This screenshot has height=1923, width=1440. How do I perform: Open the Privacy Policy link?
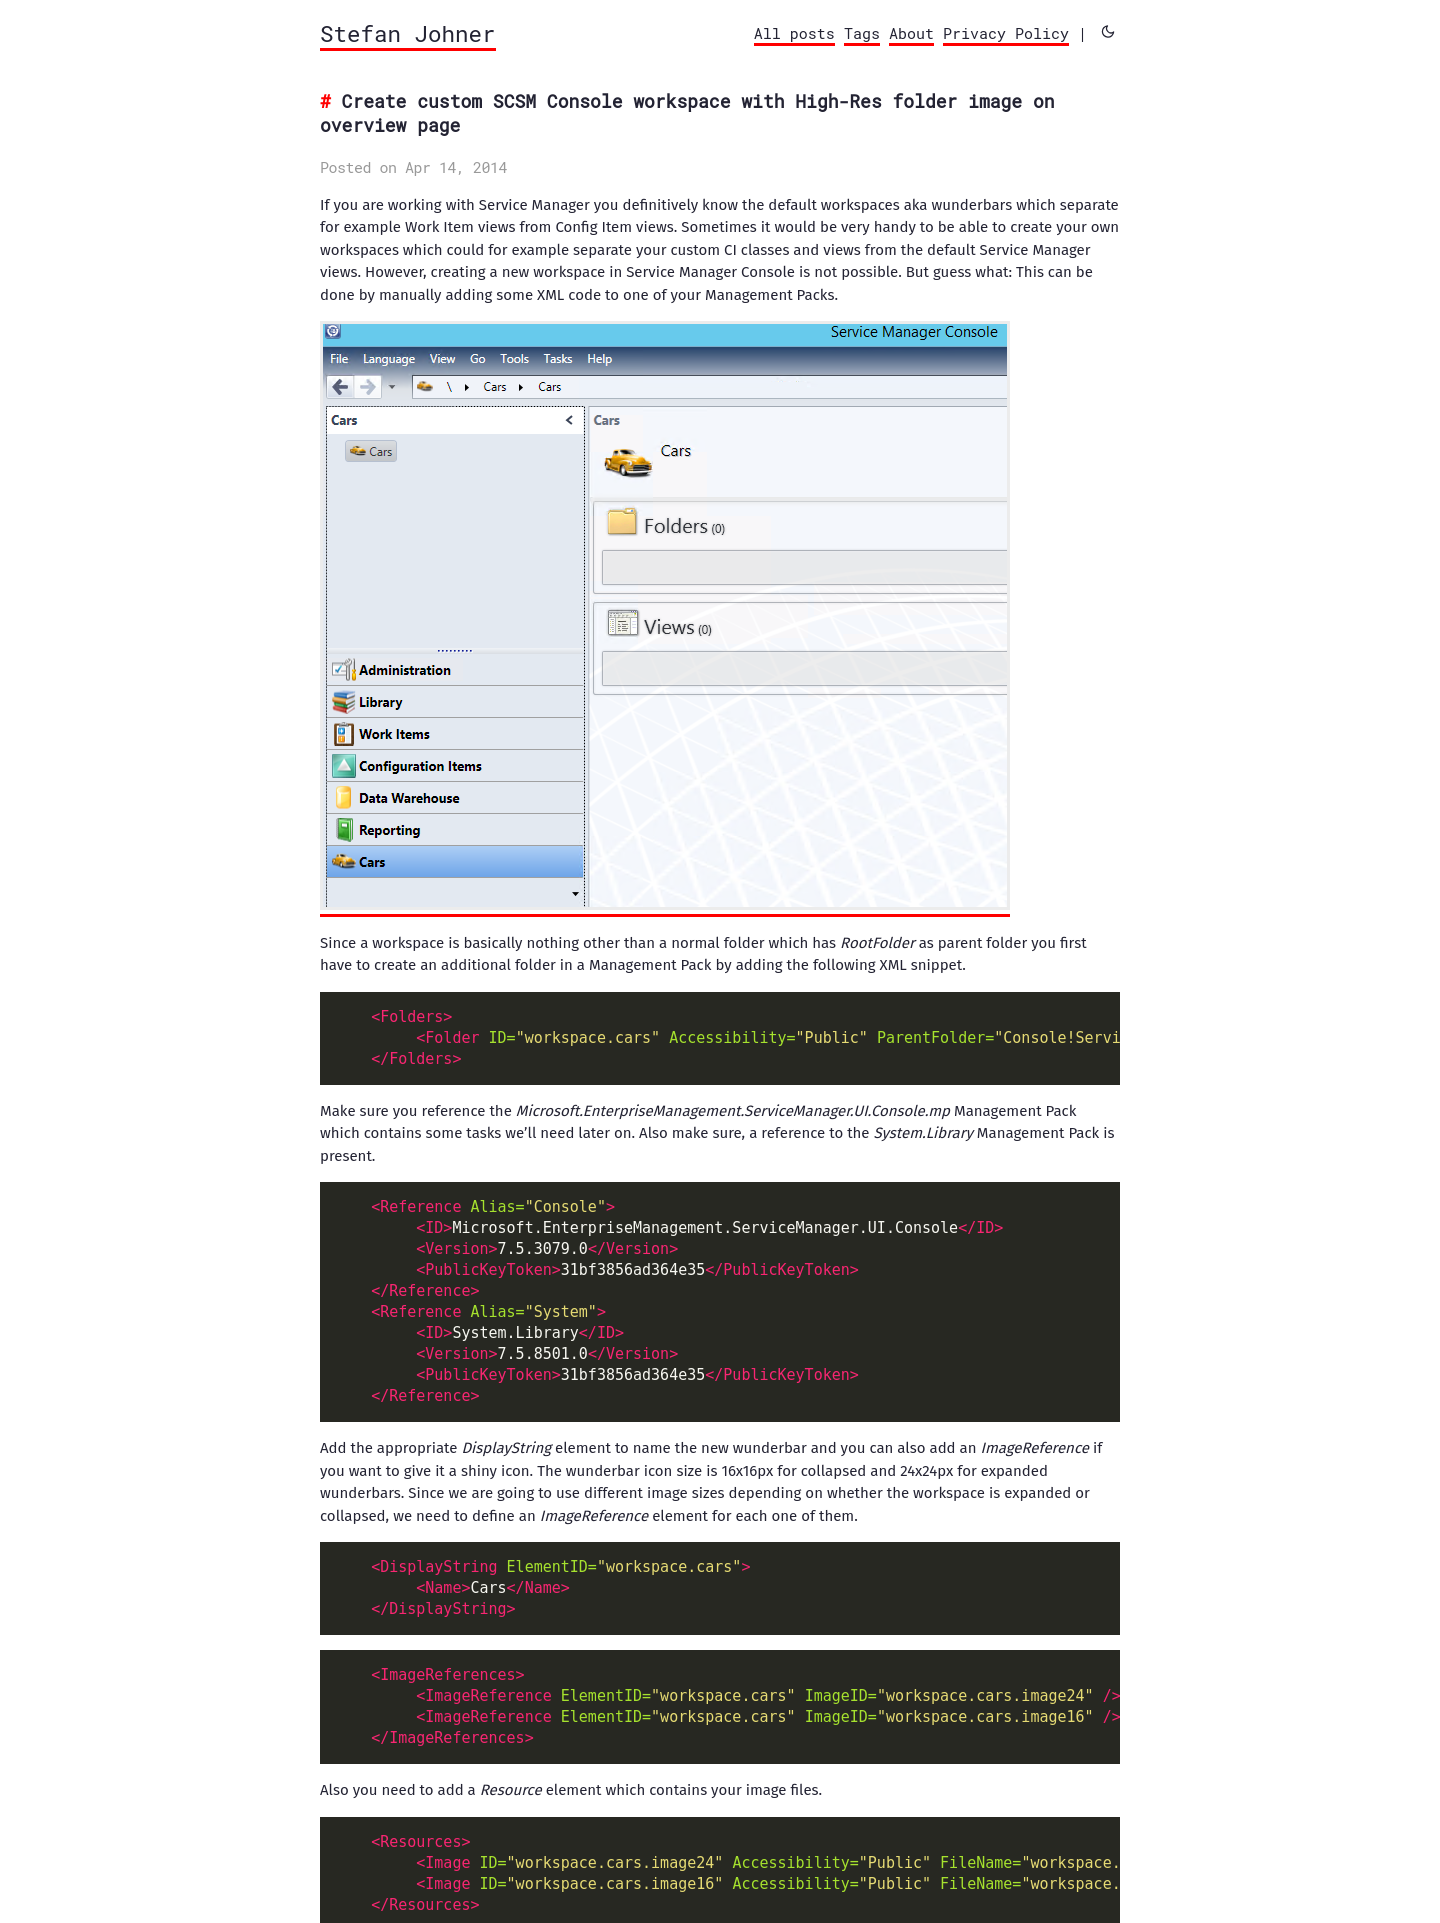pyautogui.click(x=1006, y=34)
